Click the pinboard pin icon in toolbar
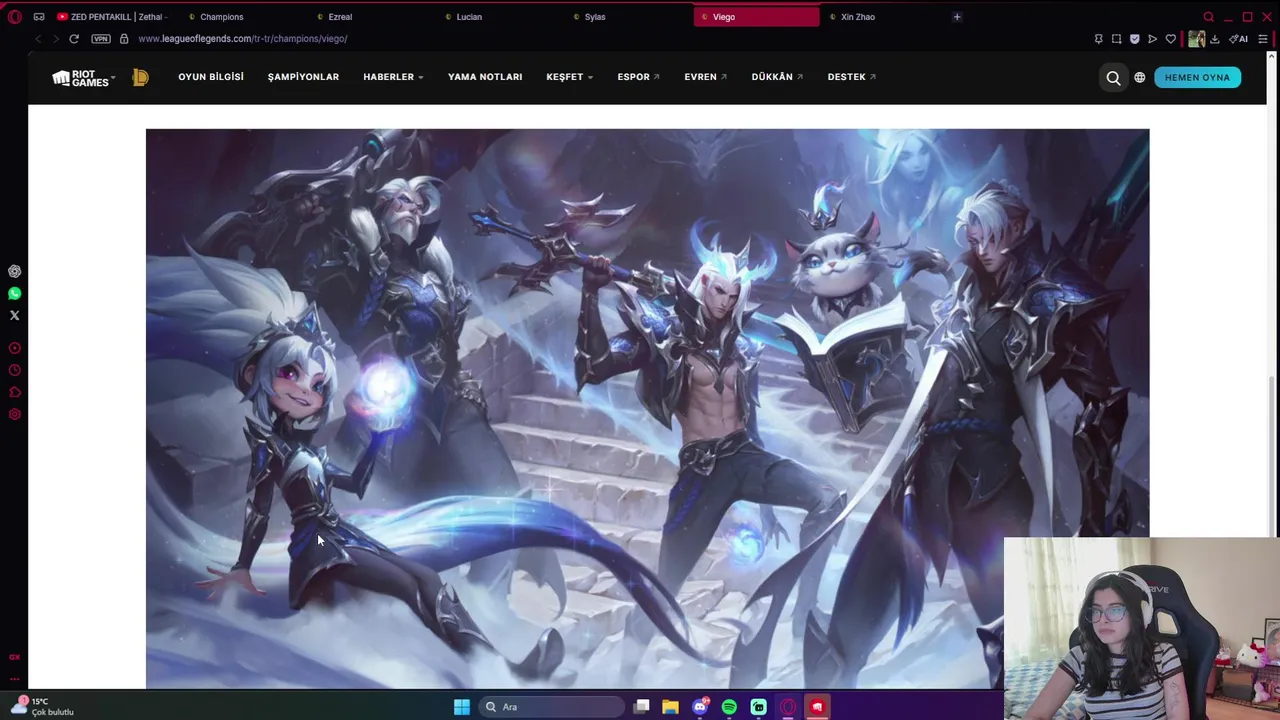This screenshot has width=1280, height=720. [1098, 39]
